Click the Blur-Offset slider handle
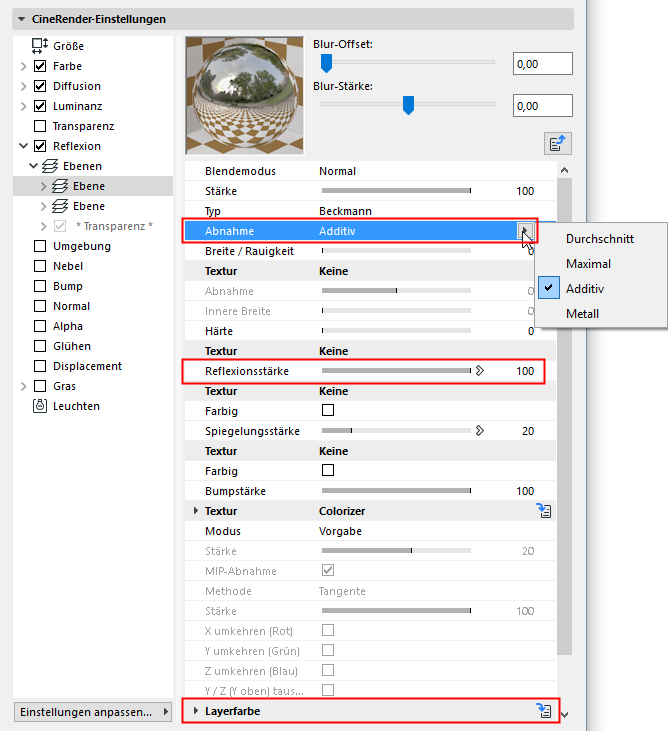668x731 pixels. 327,63
